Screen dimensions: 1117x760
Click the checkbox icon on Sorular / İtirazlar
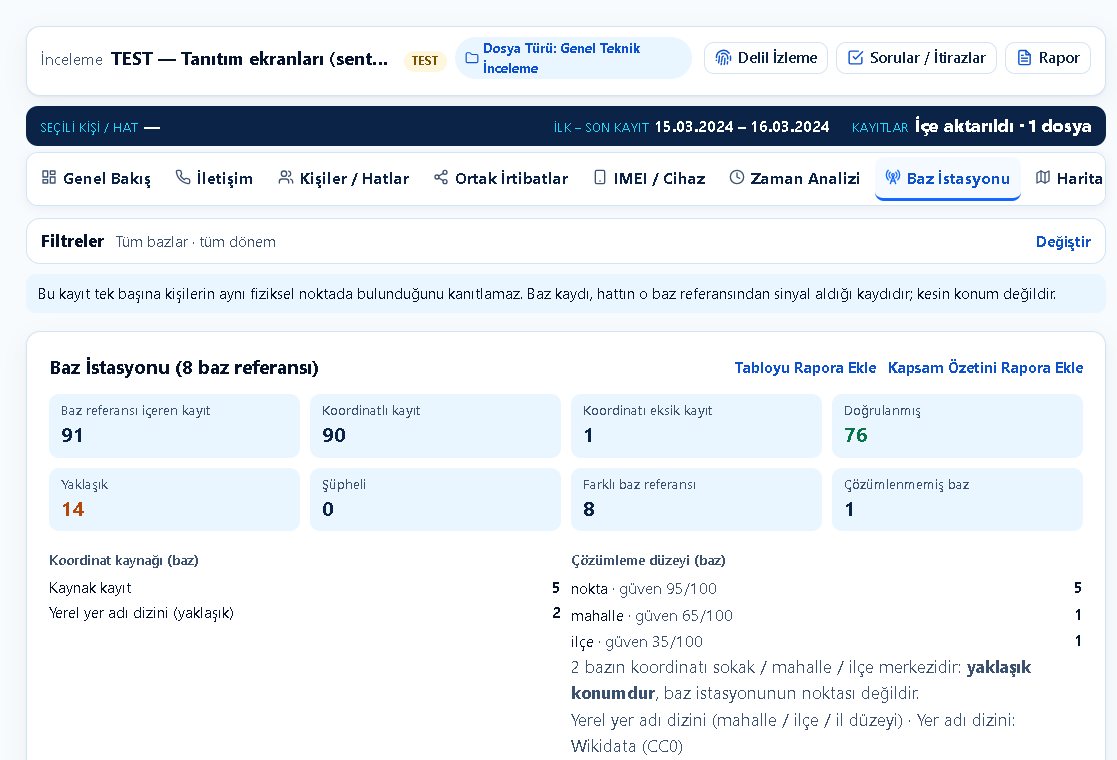856,58
